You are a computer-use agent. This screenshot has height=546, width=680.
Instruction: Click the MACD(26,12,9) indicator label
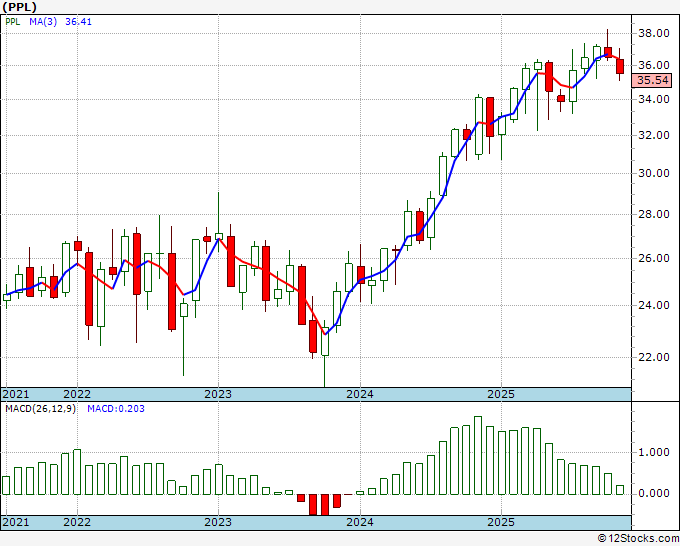tap(40, 409)
